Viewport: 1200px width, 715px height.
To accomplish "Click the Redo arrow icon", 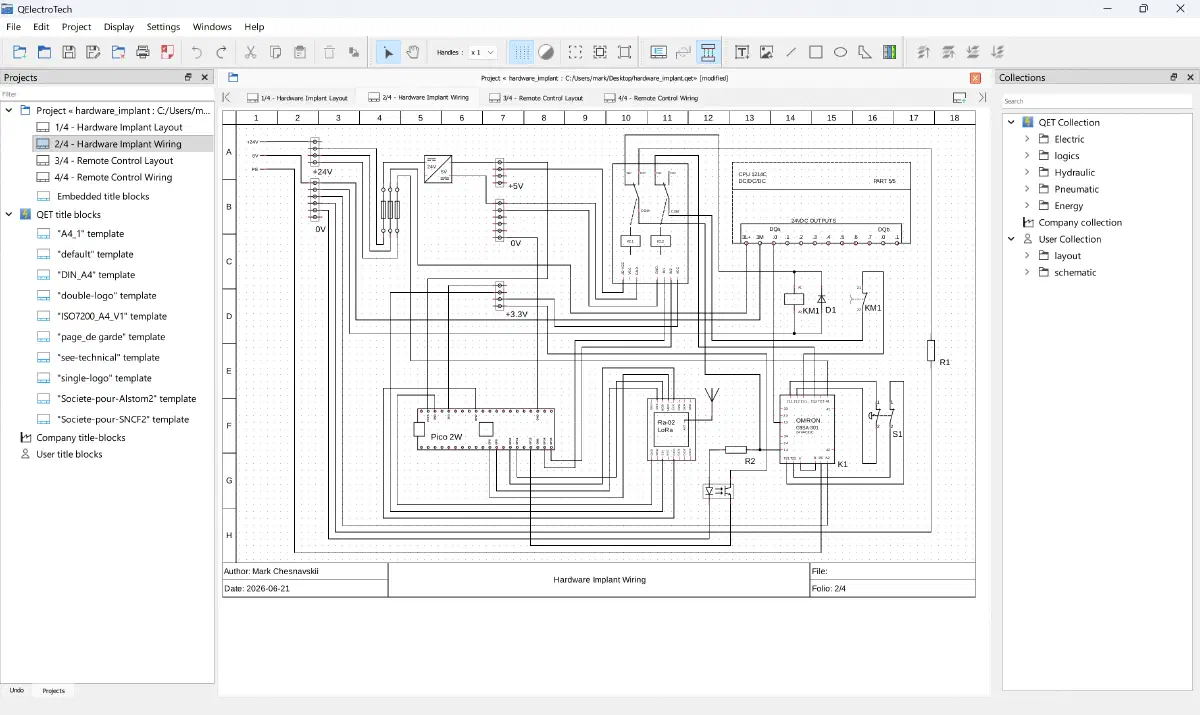I will click(x=222, y=52).
